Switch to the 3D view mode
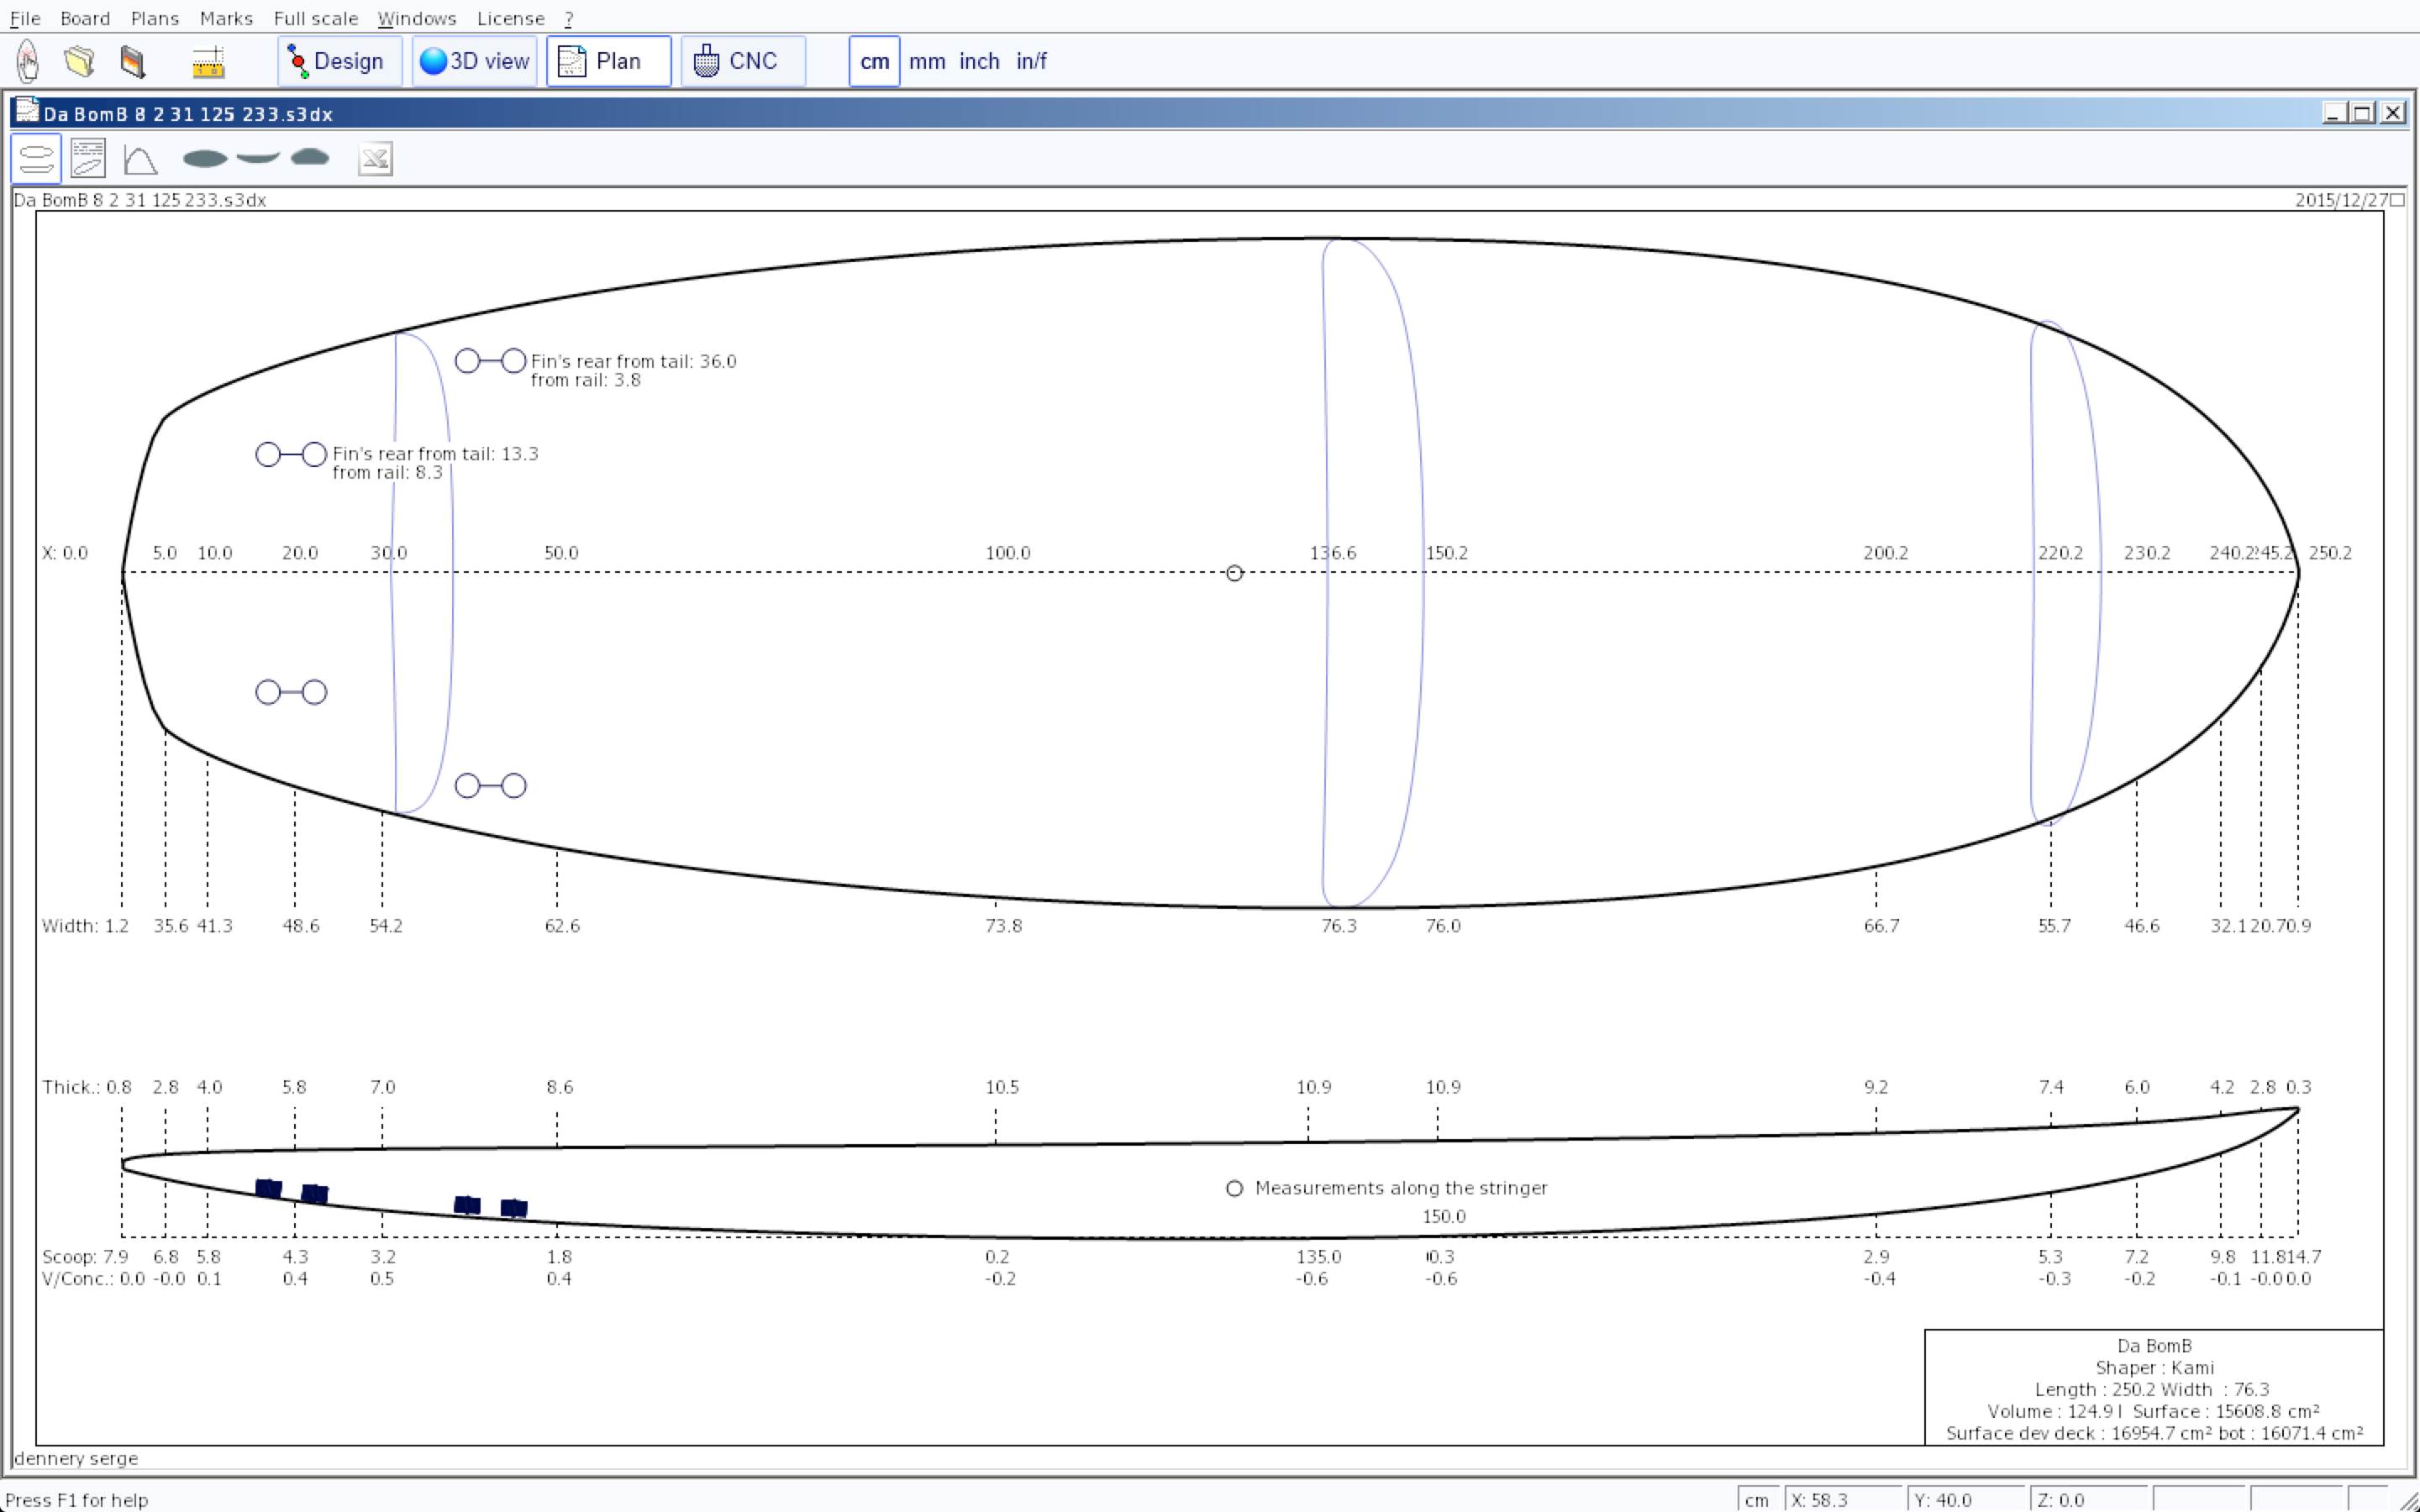 pyautogui.click(x=474, y=61)
